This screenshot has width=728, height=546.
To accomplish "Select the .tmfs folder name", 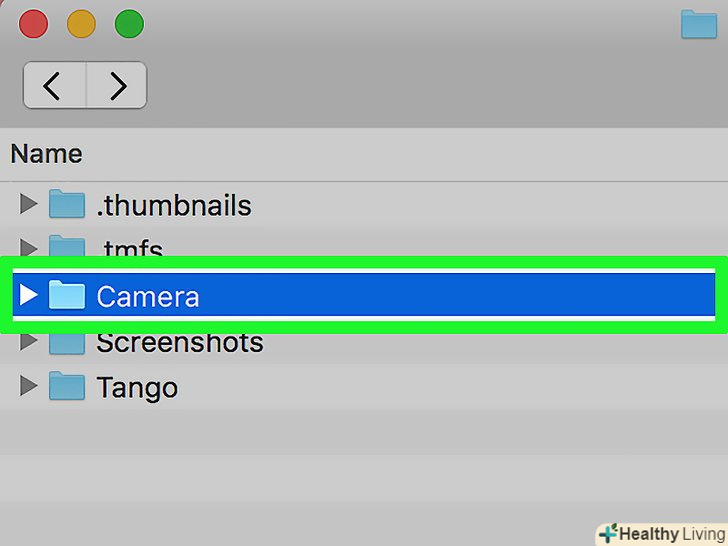I will [129, 247].
